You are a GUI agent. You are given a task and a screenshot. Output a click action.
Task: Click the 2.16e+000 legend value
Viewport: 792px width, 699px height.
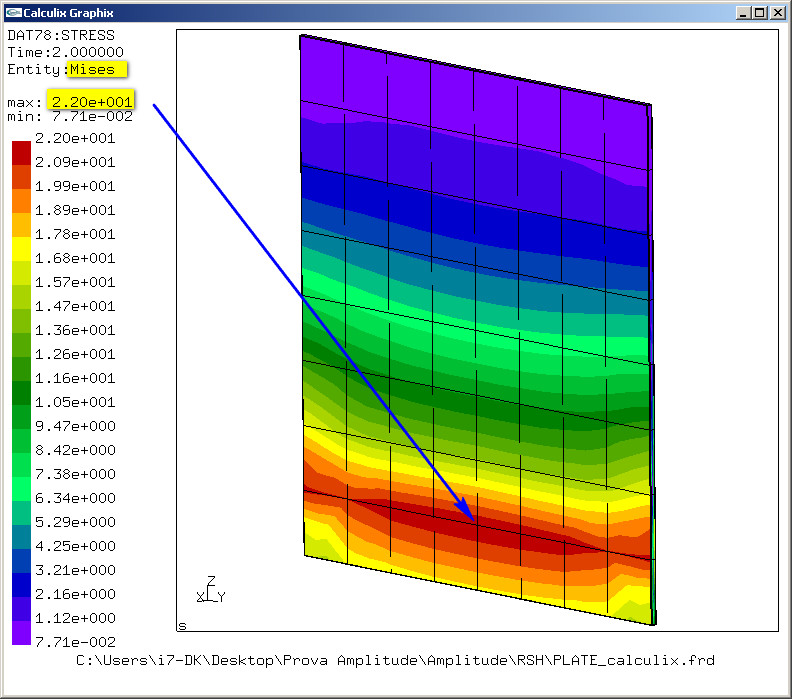75,594
